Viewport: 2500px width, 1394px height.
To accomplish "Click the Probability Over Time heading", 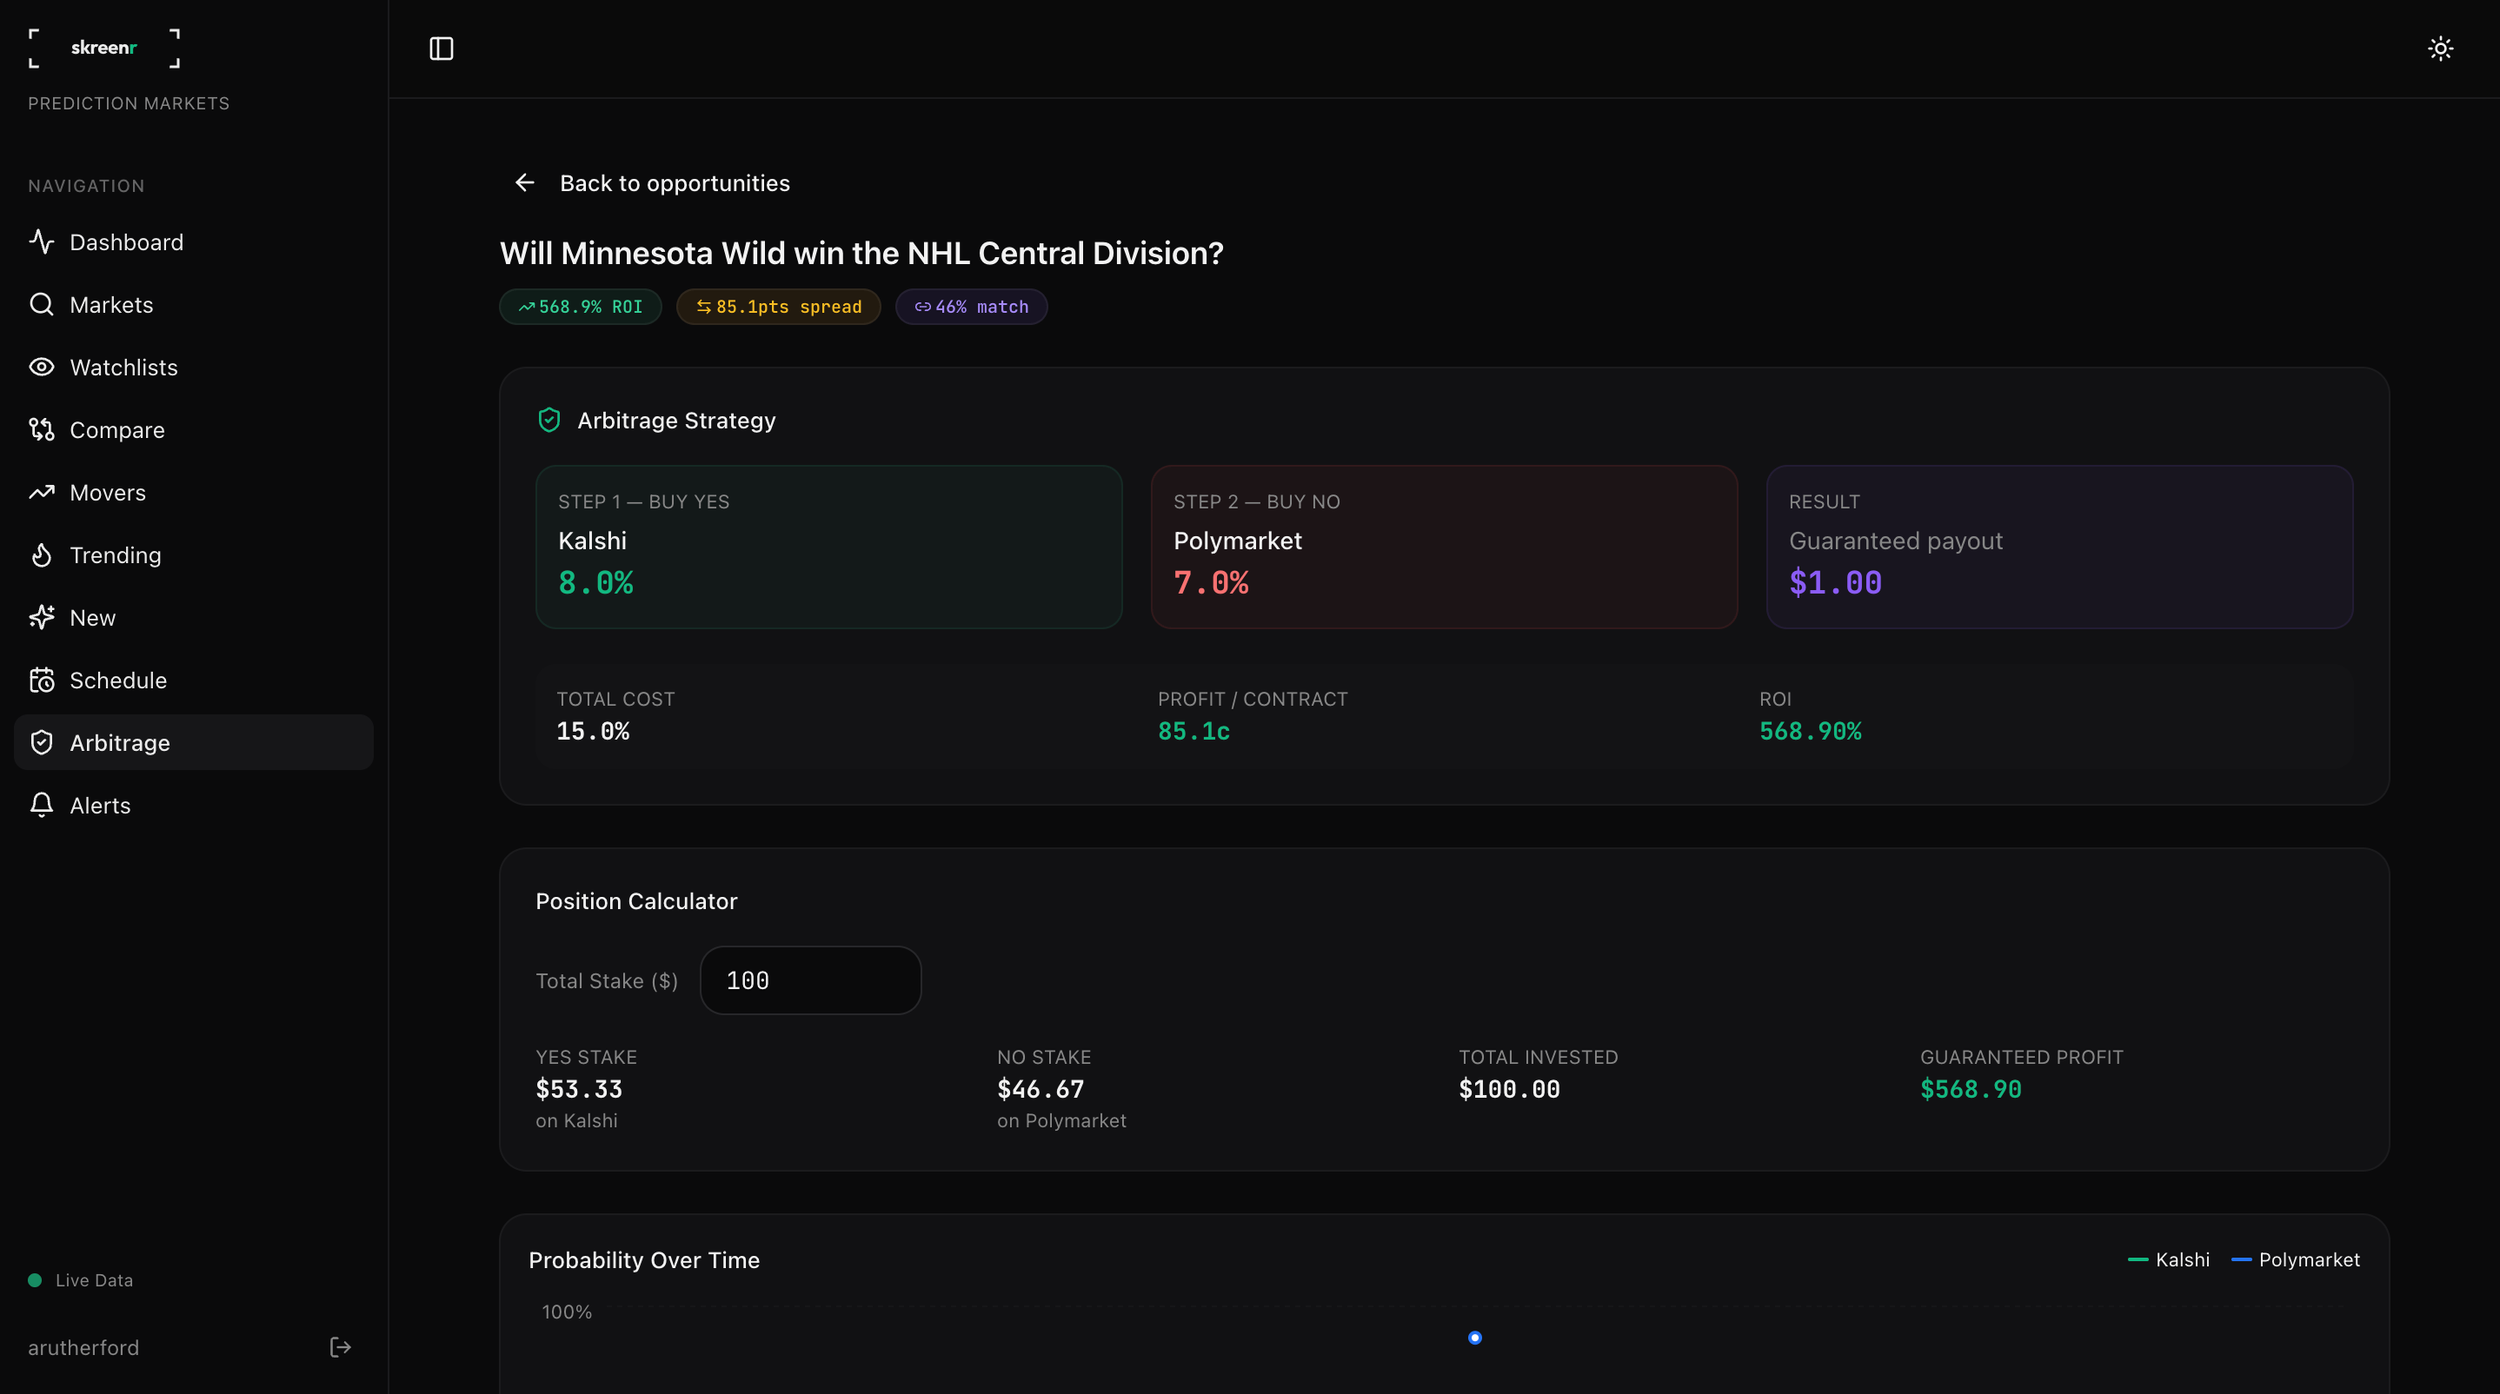I will (x=644, y=1260).
